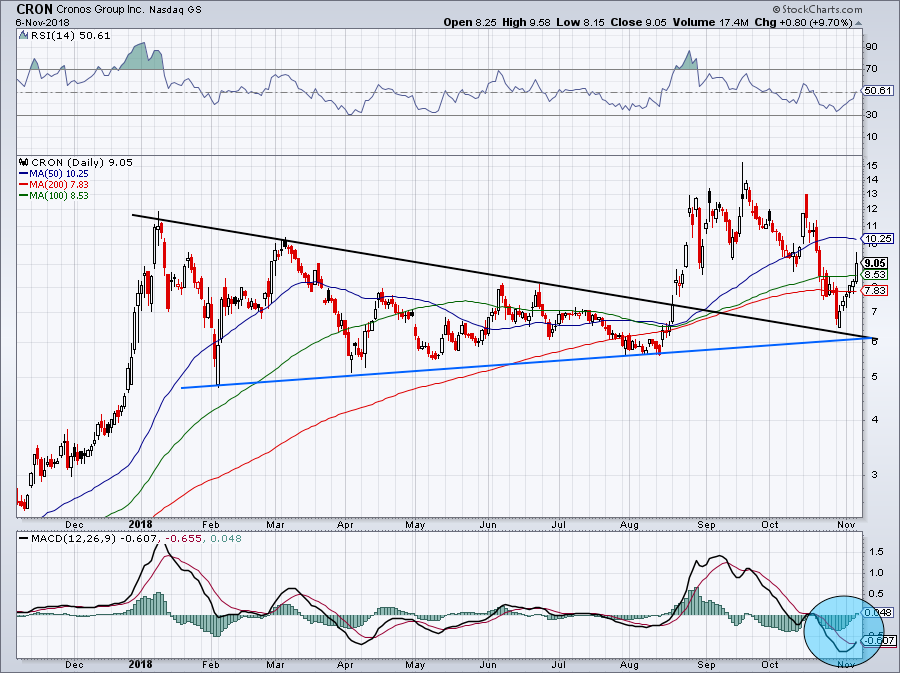
Task: Click the RSI(14) 50.61 indicator label
Action: coord(70,36)
